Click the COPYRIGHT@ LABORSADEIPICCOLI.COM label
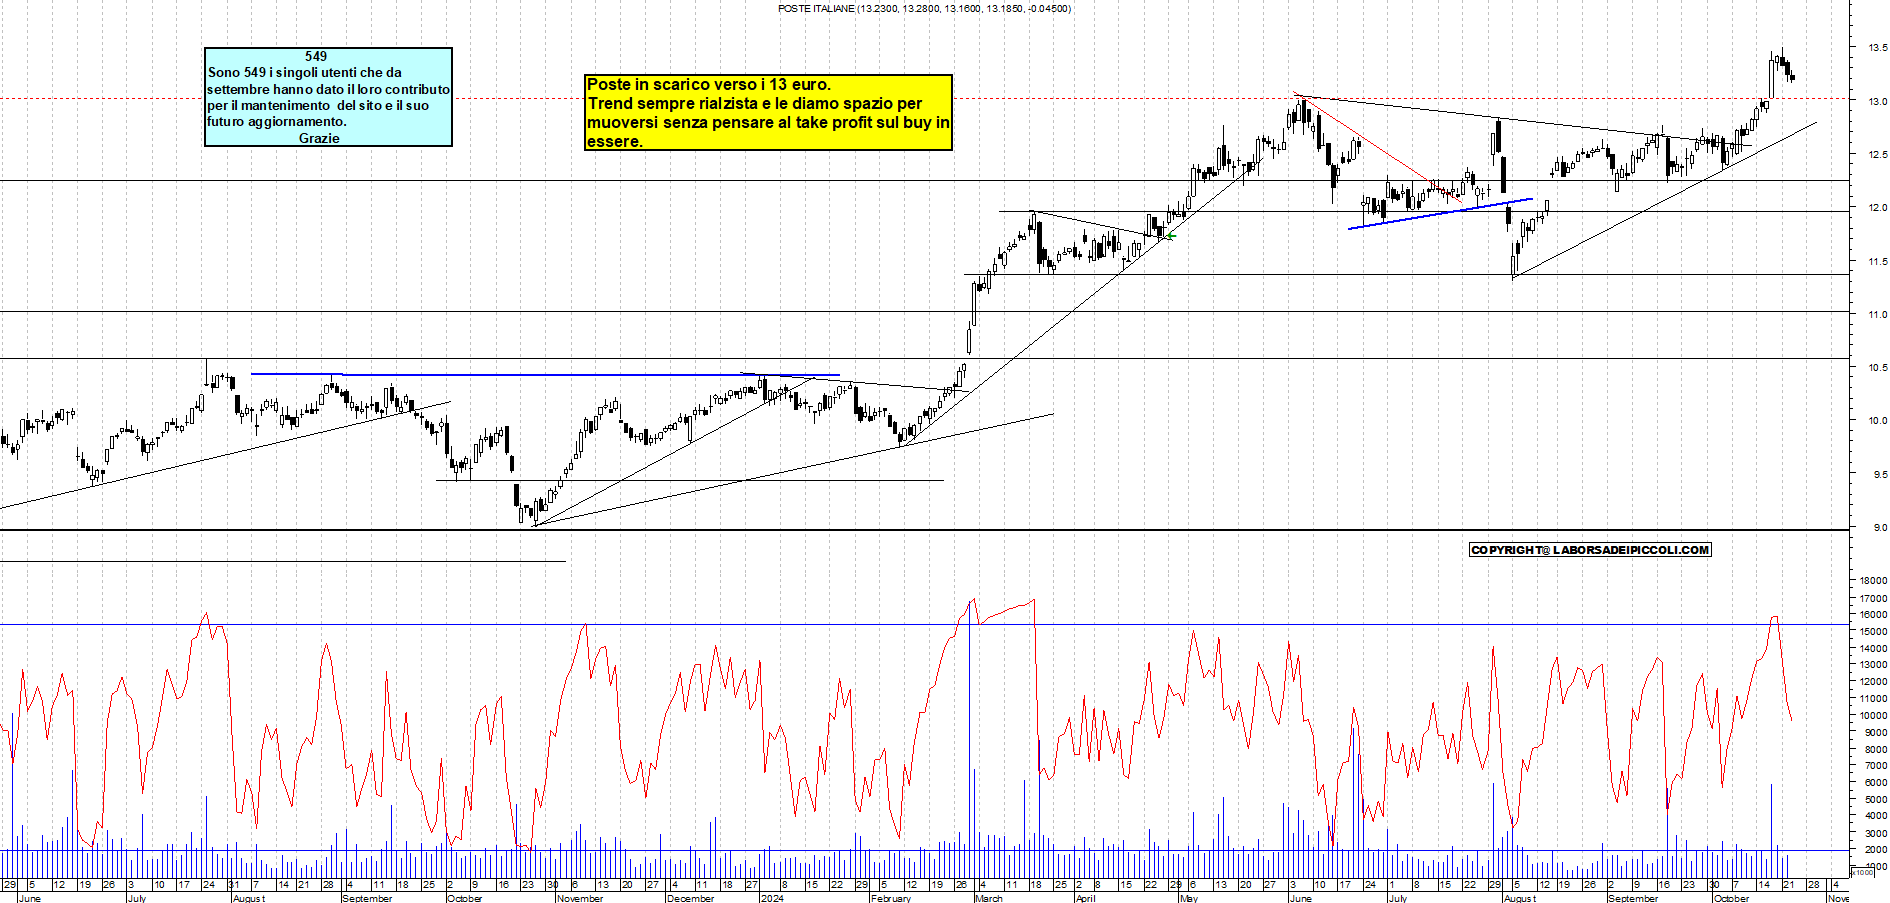The image size is (1890, 903). [1590, 550]
